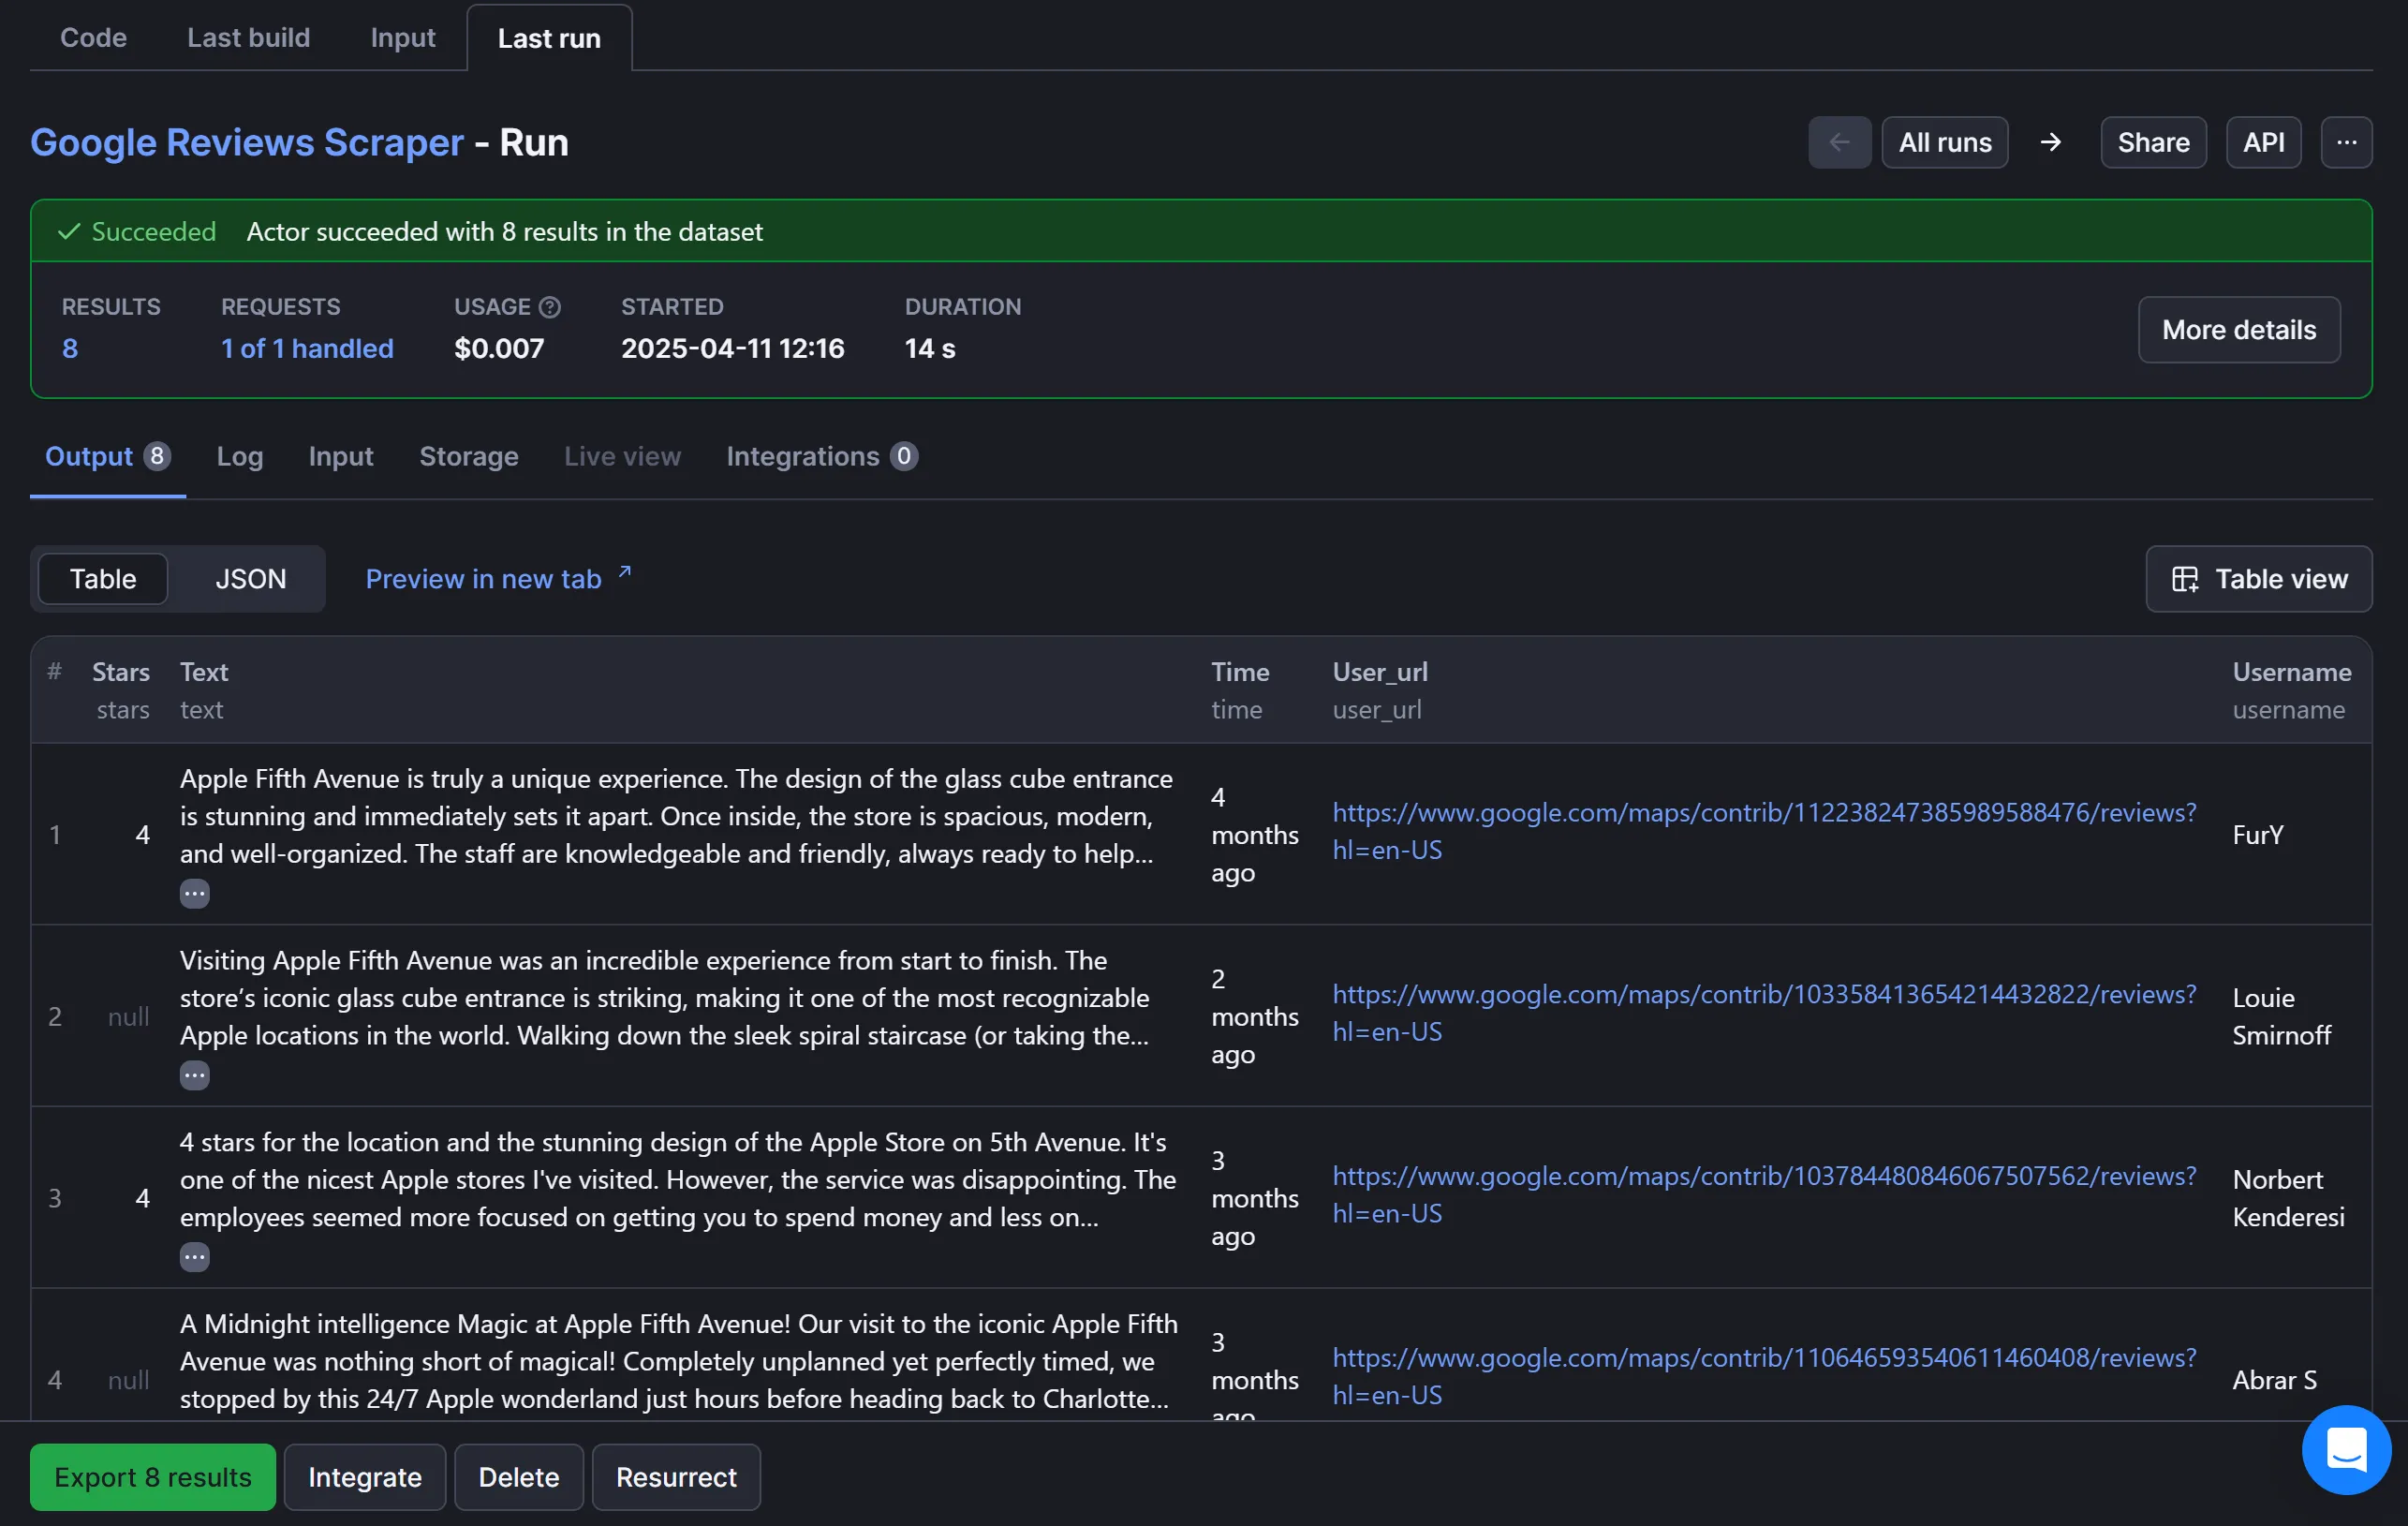Open the Code tab
2408x1526 pixels.
click(93, 37)
